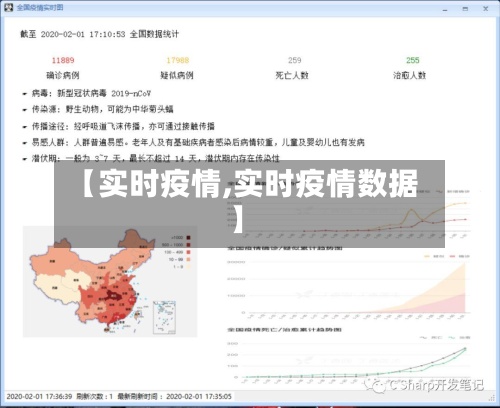Click the 治愈人数 label
500x408 pixels.
(x=410, y=75)
